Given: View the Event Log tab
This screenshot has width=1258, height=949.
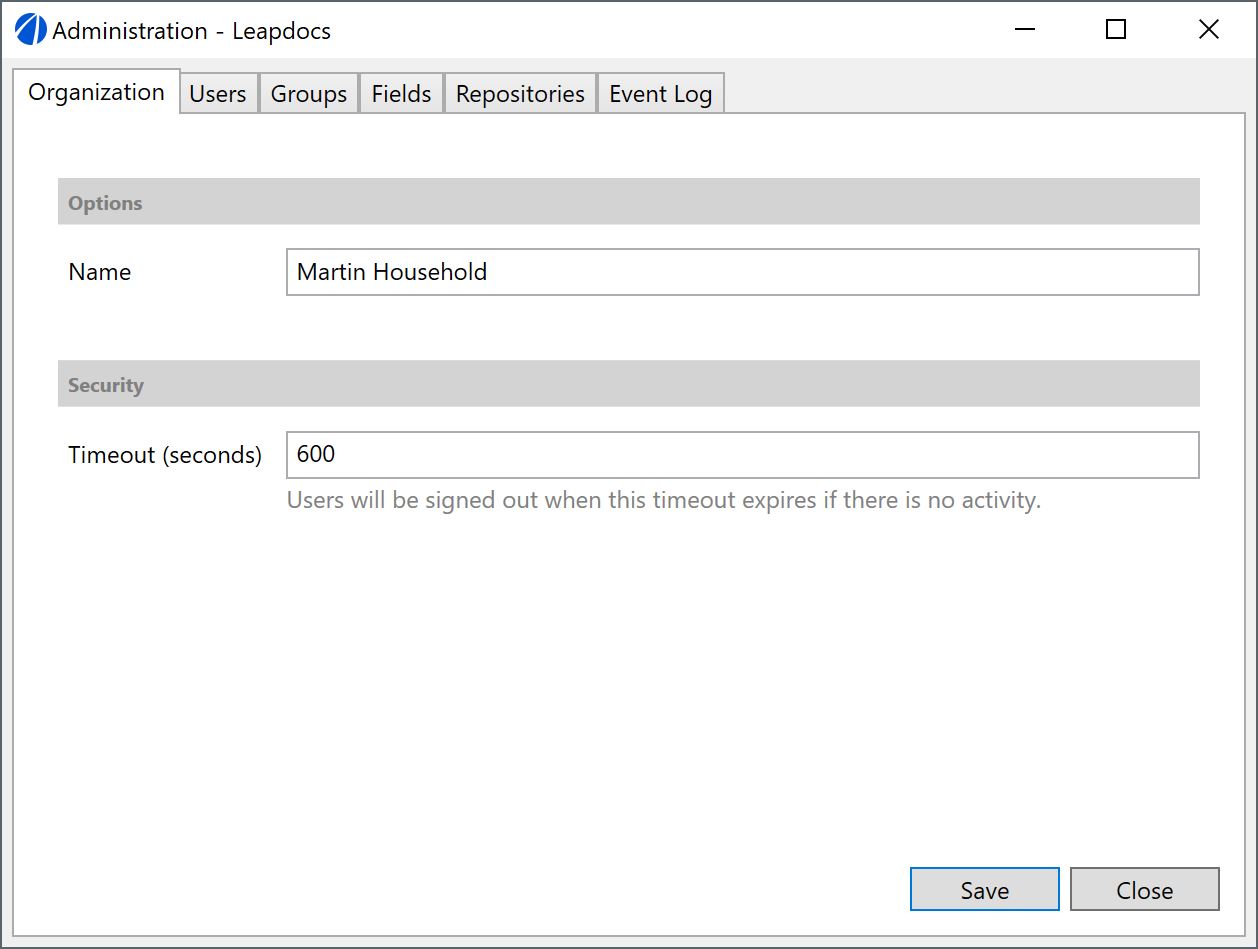Looking at the screenshot, I should (660, 94).
